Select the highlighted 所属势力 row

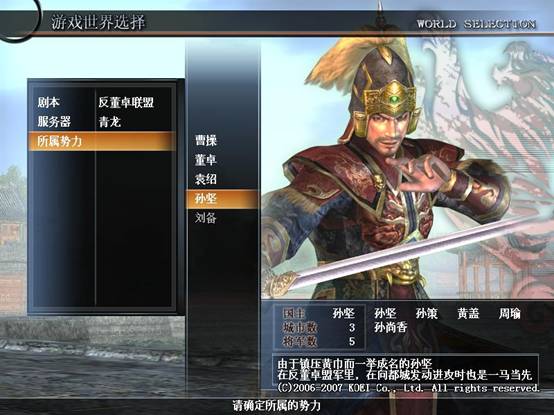coord(102,141)
